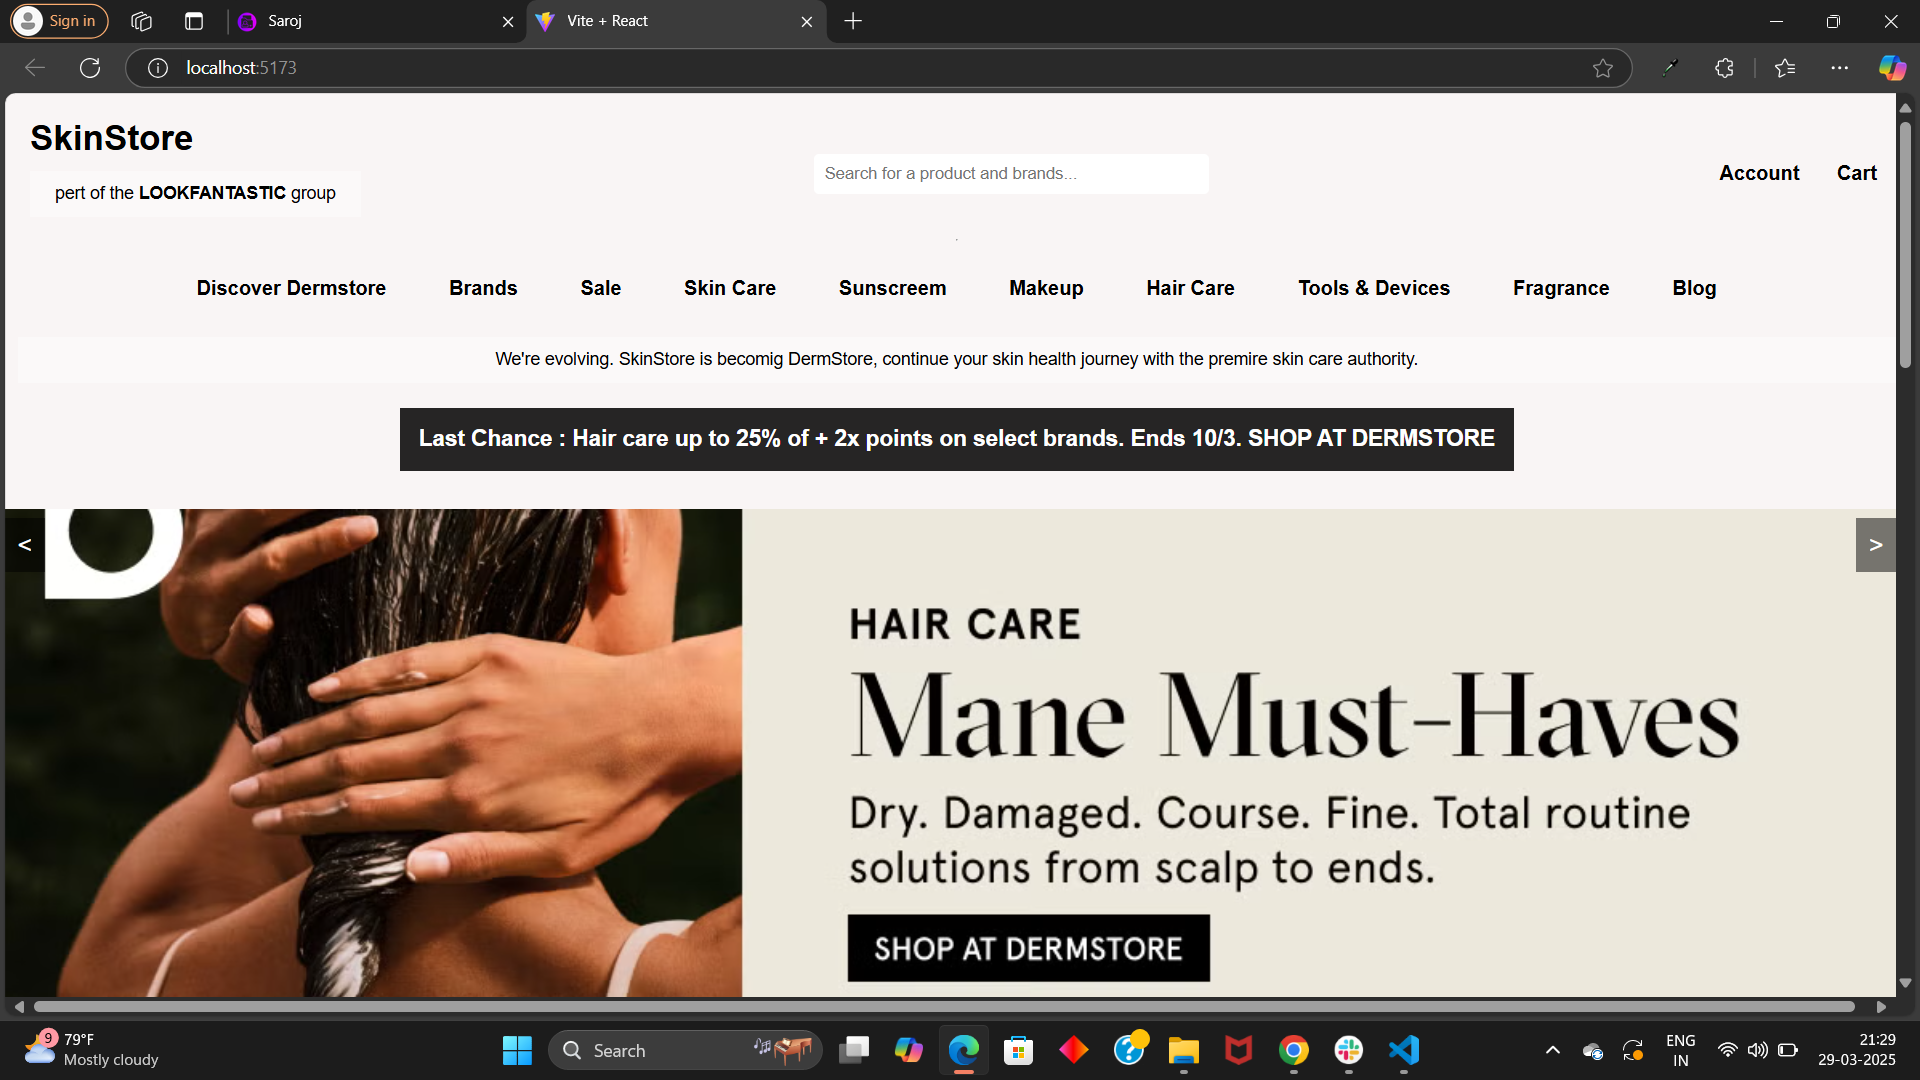Open Slack from the taskbar
Screen dimensions: 1920x1080
click(x=1348, y=1050)
